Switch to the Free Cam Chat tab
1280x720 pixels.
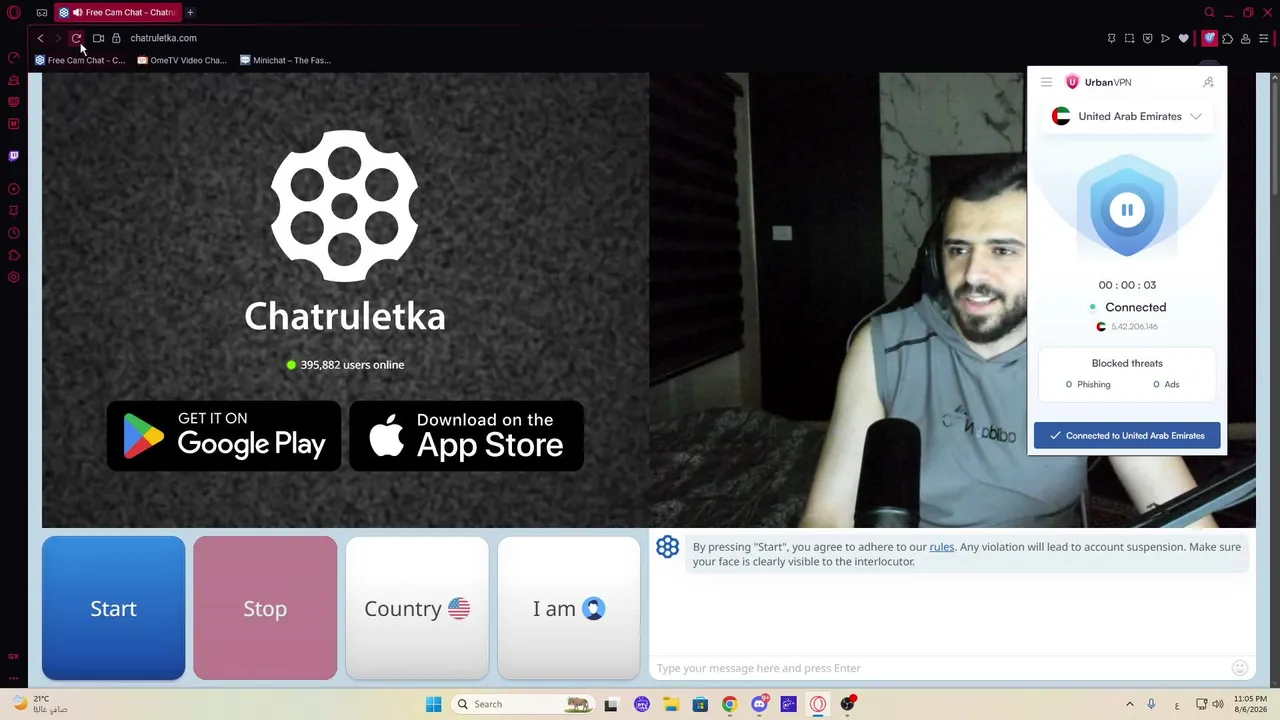click(118, 12)
